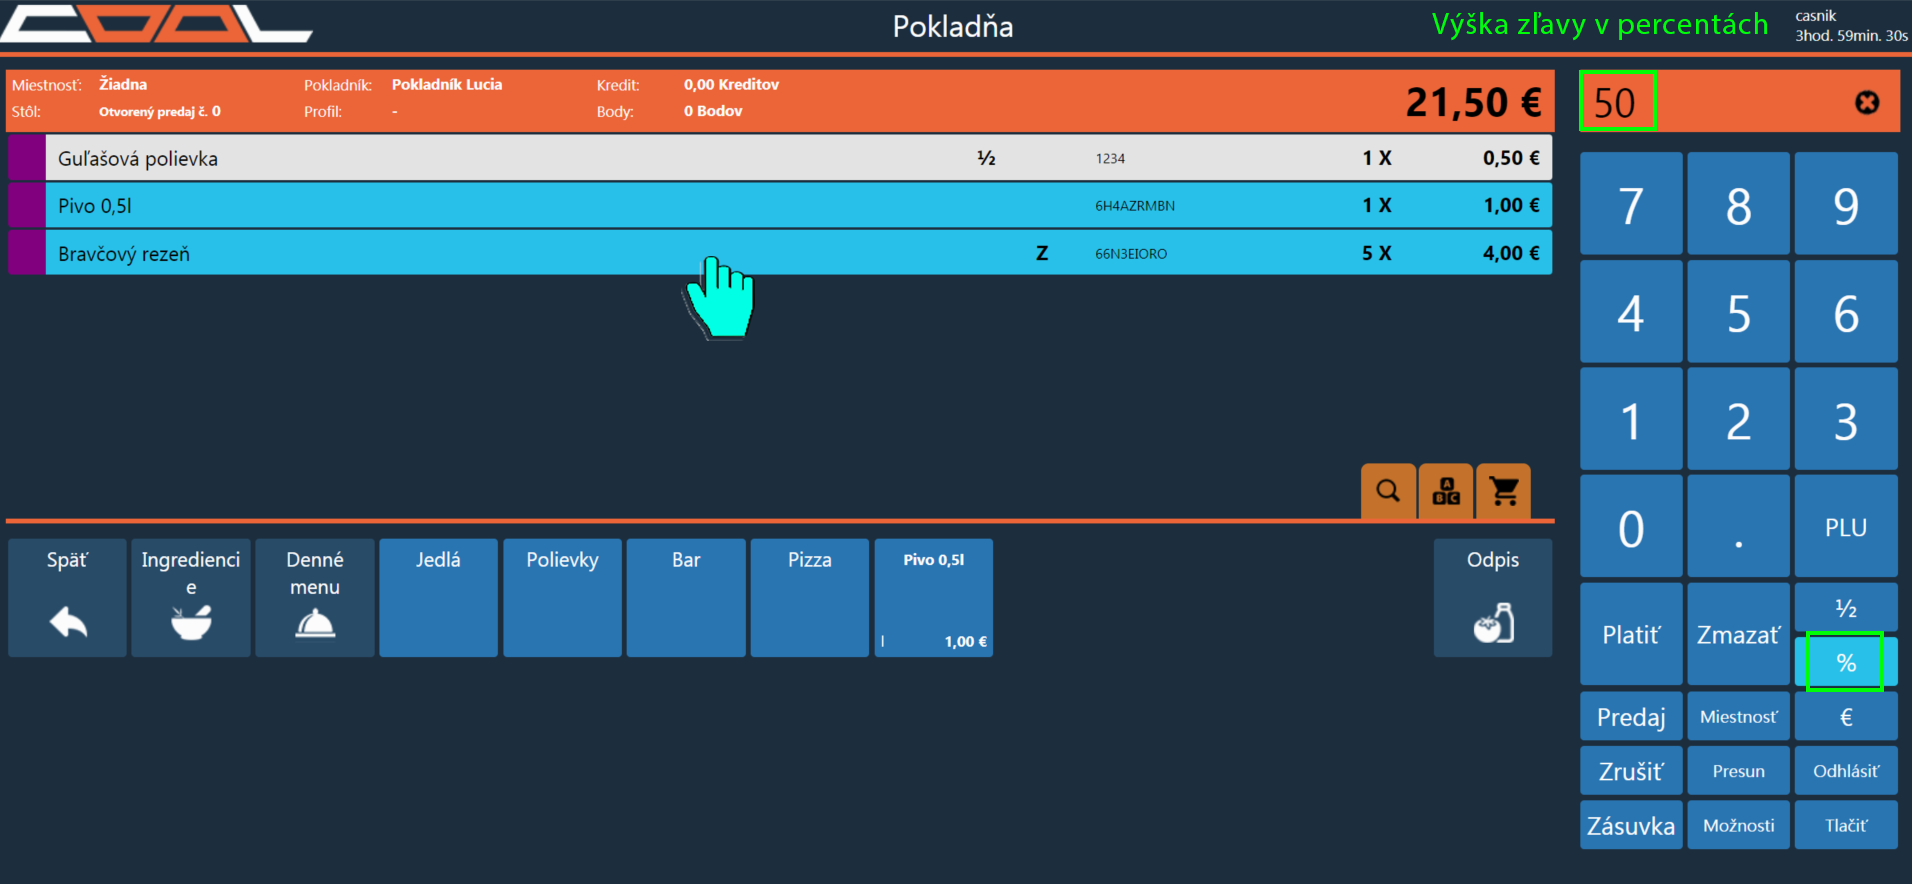Clear the entered value with X icon
The height and width of the screenshot is (884, 1912).
pyautogui.click(x=1866, y=103)
